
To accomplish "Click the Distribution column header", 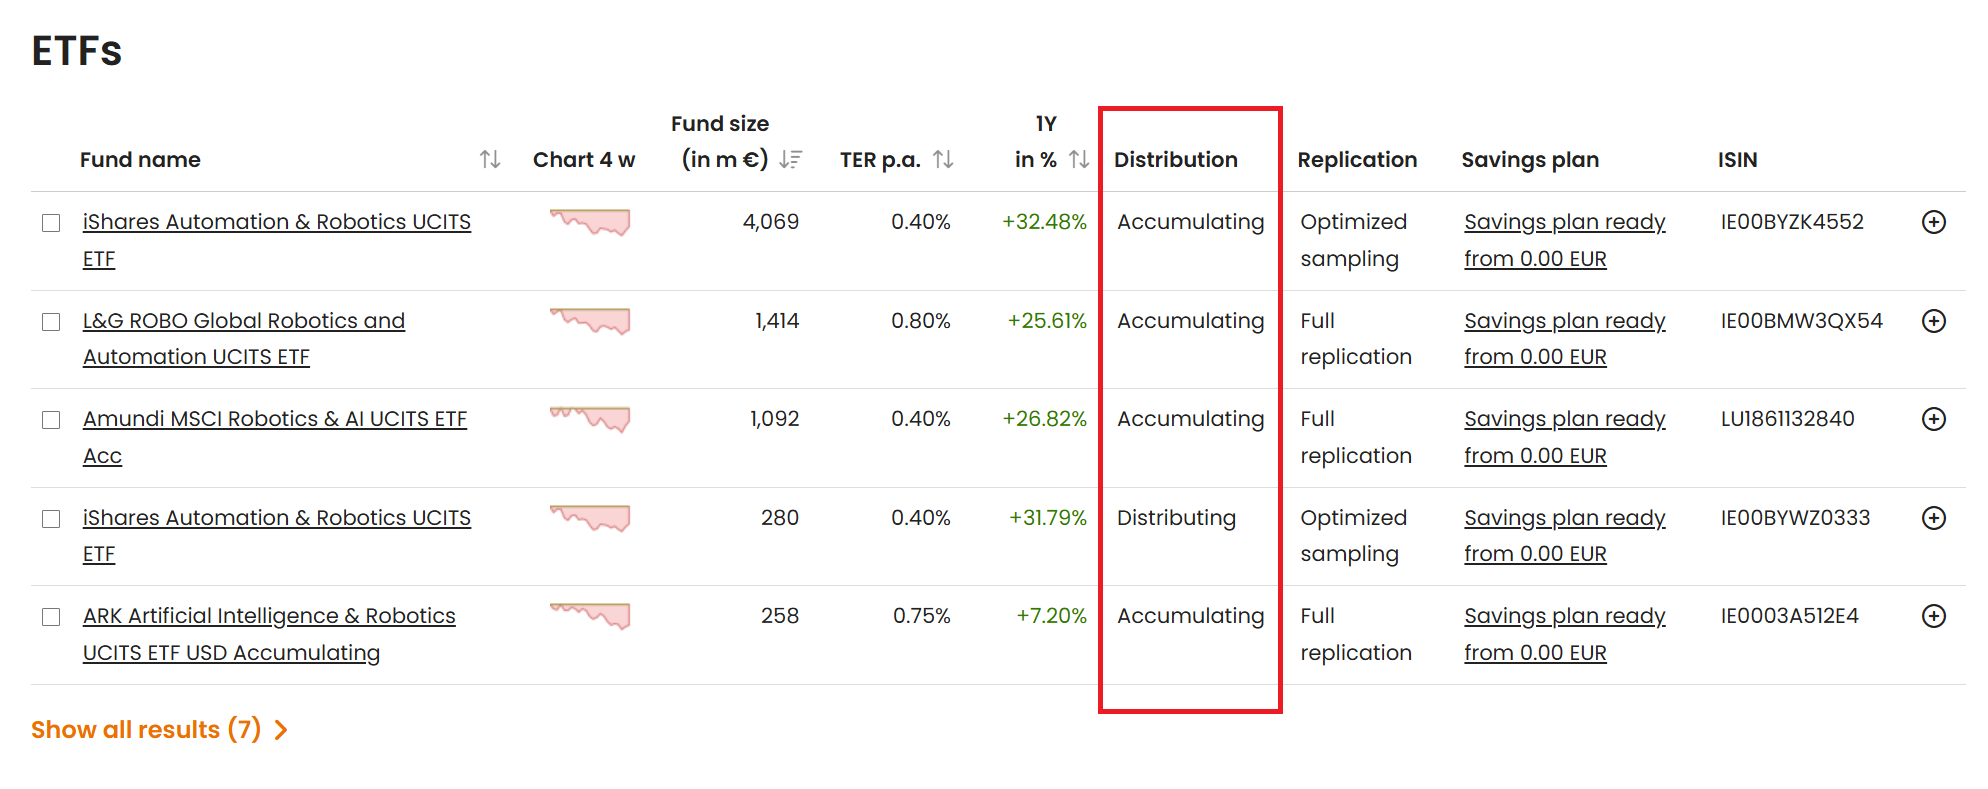I will pyautogui.click(x=1176, y=160).
